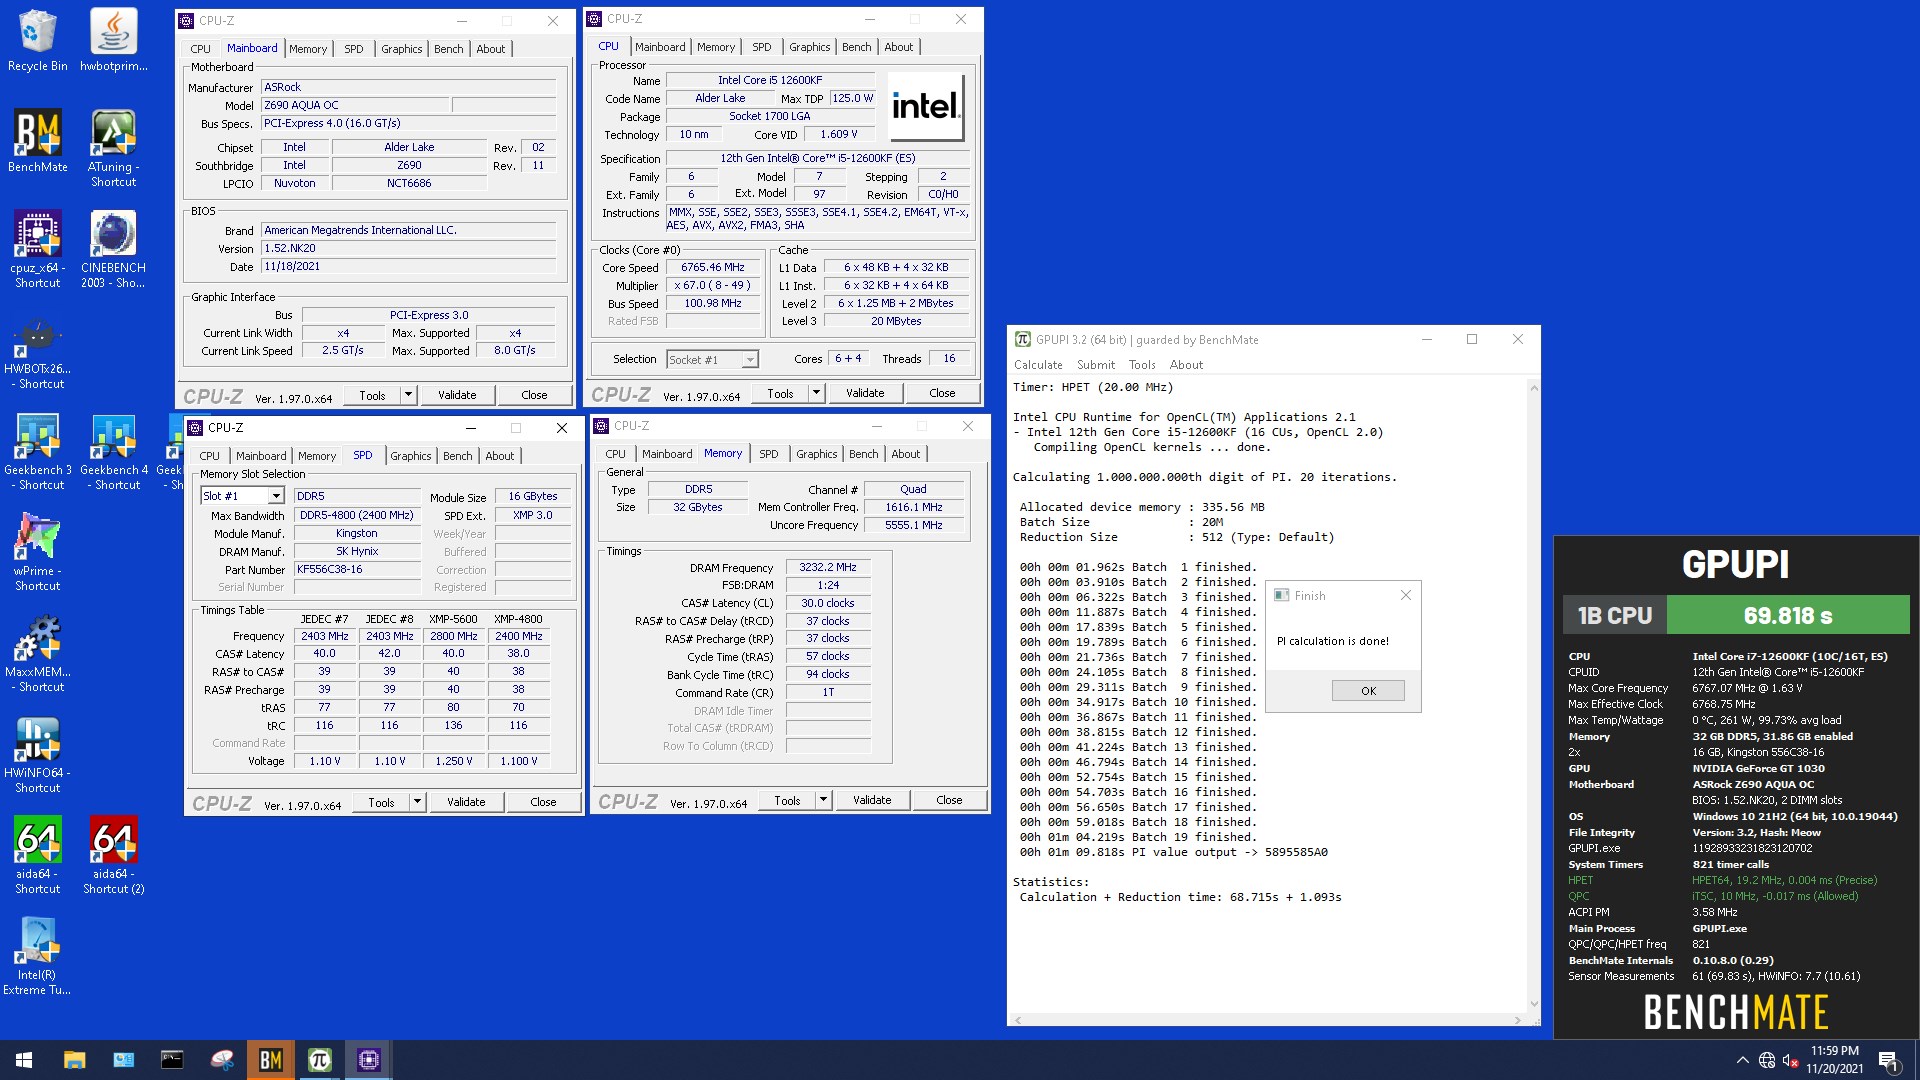Screen dimensions: 1920x1080
Task: Click the muted volume tray icon
Action: (x=1791, y=1060)
